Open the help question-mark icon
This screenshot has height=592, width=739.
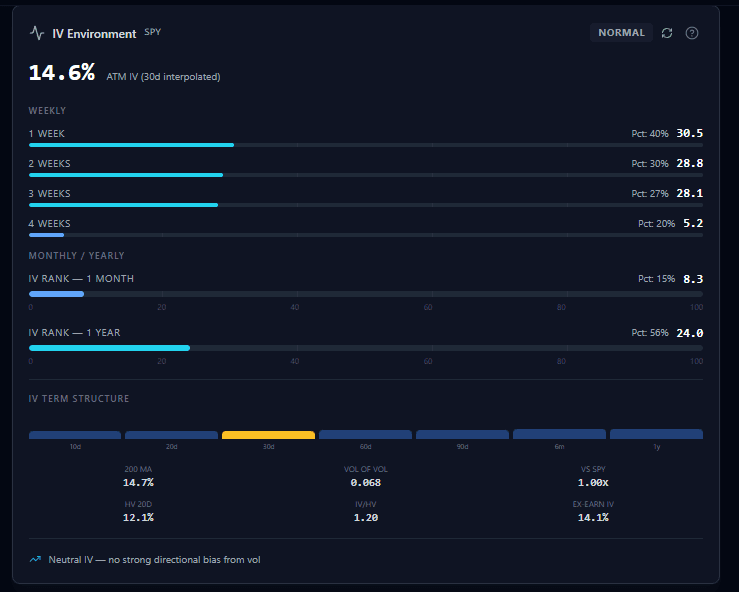pyautogui.click(x=692, y=33)
